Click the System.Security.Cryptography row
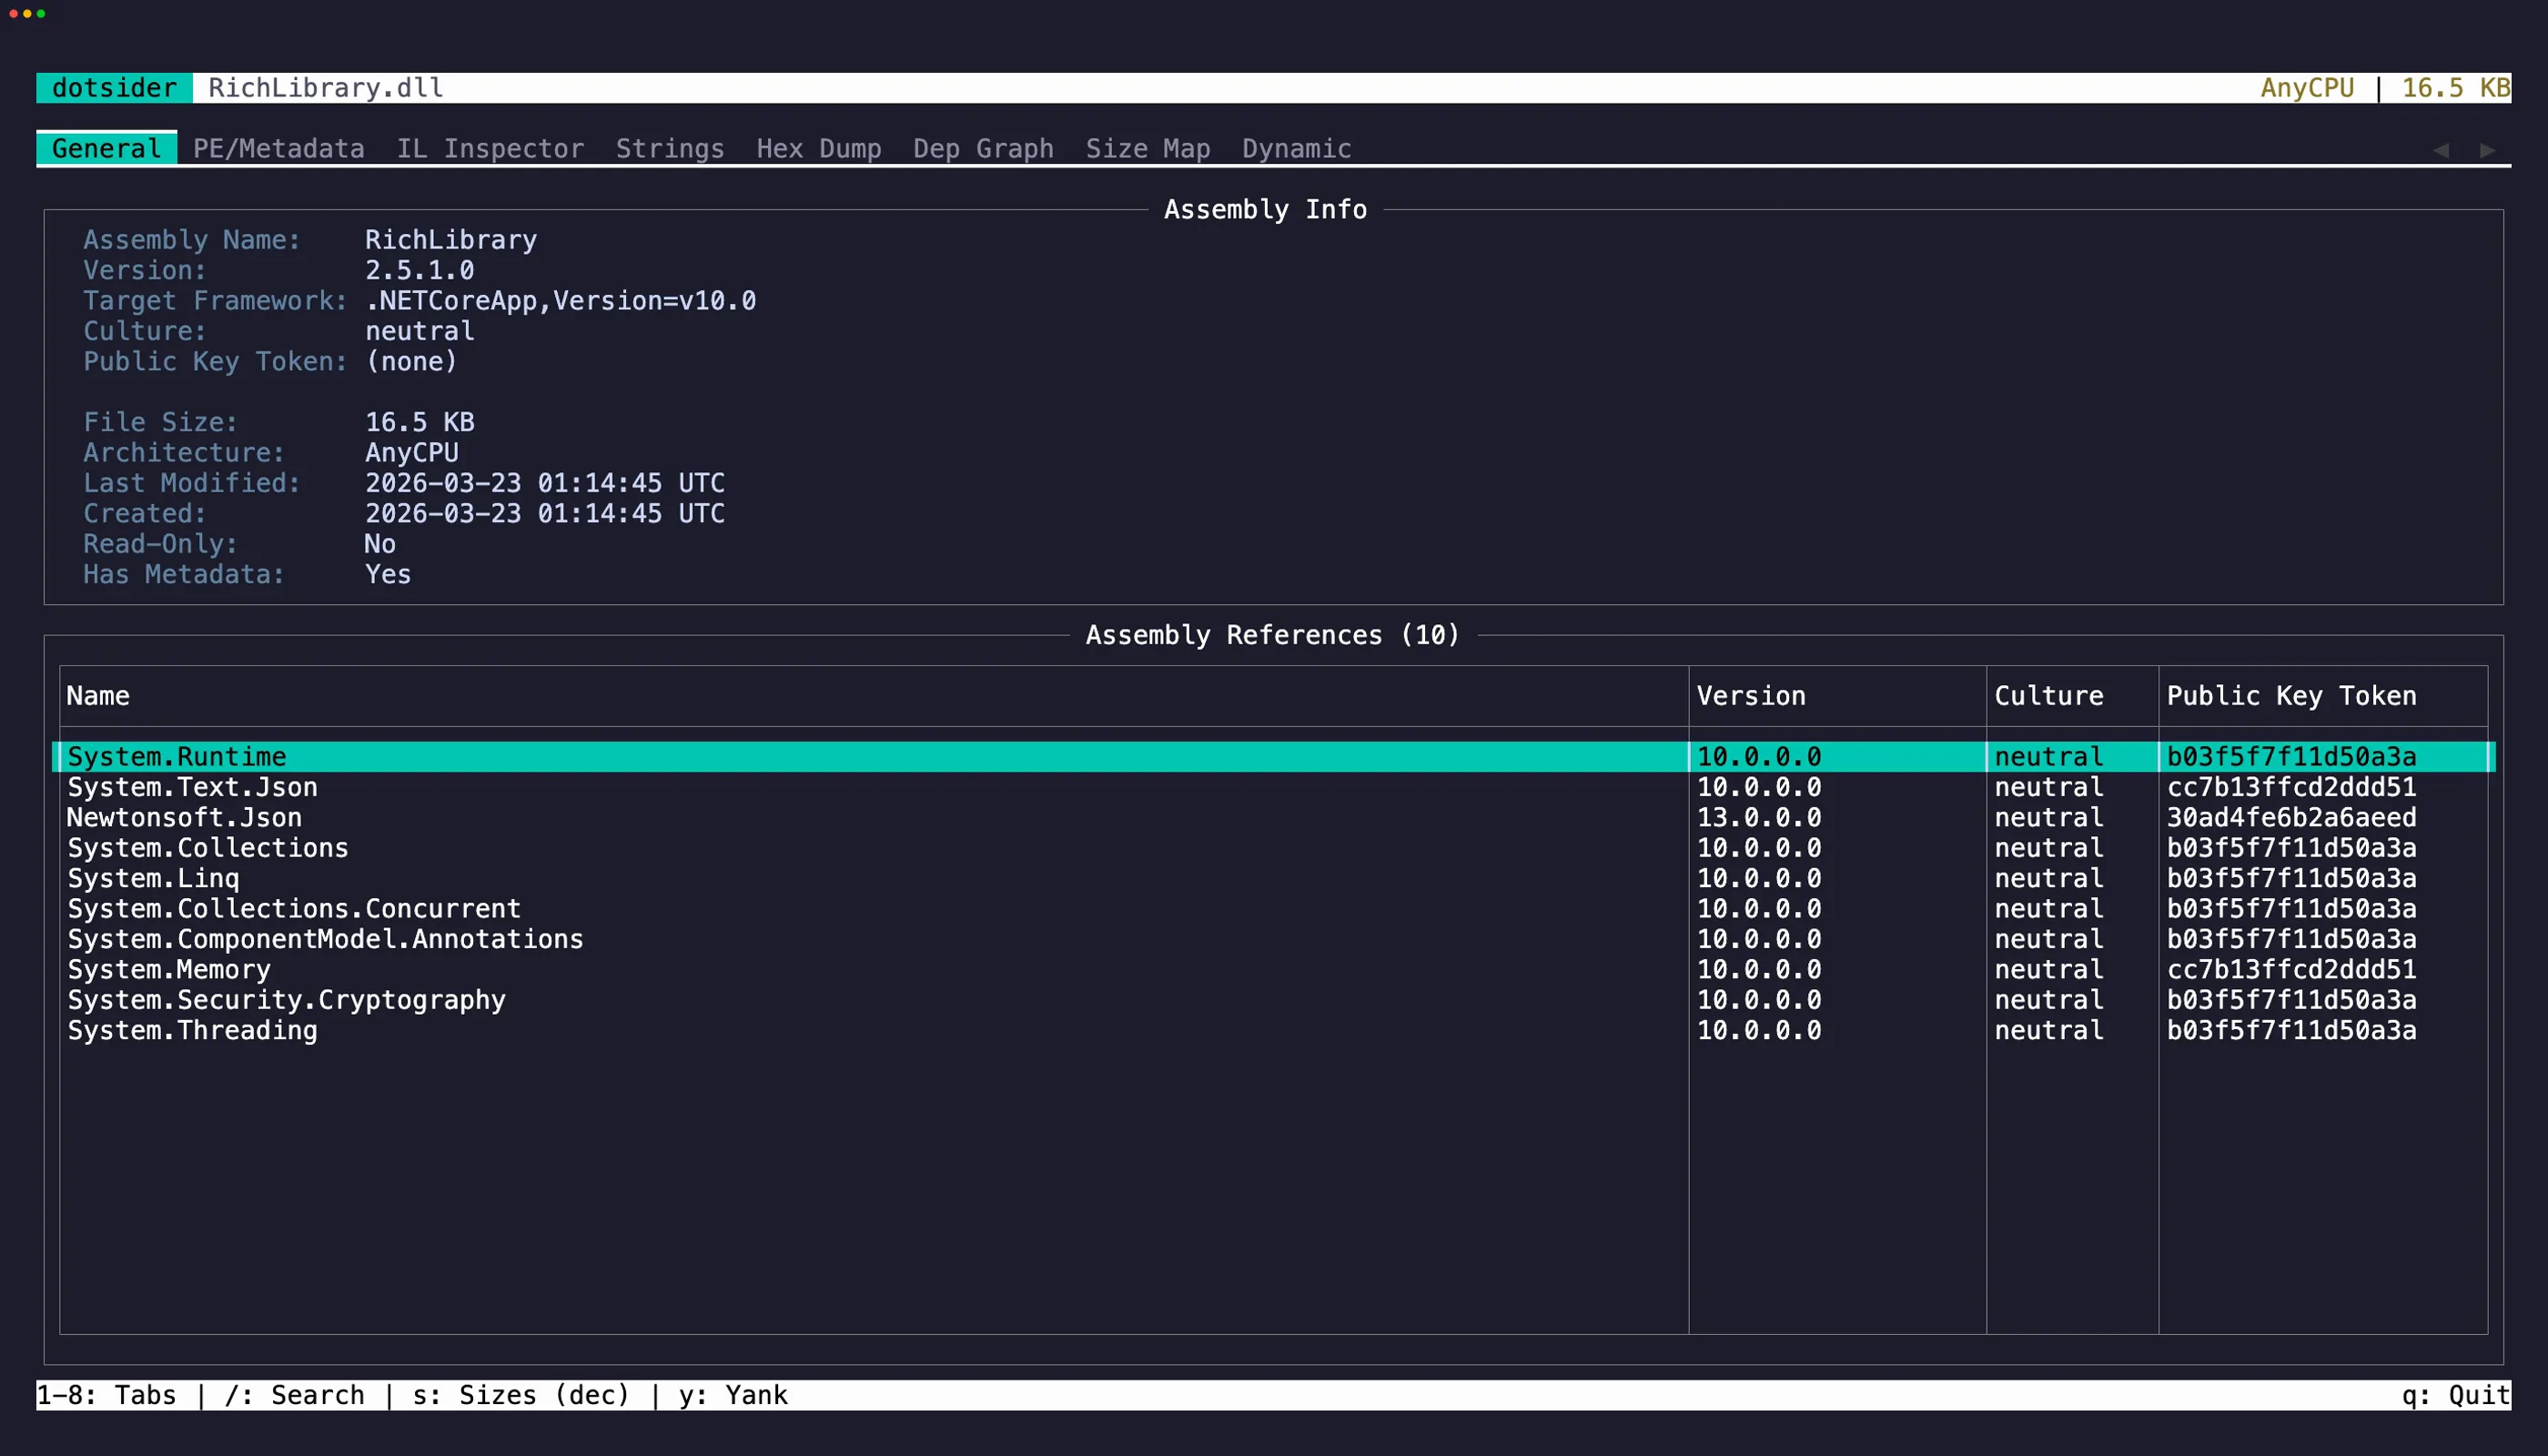Viewport: 2548px width, 1456px height. [x=286, y=1000]
